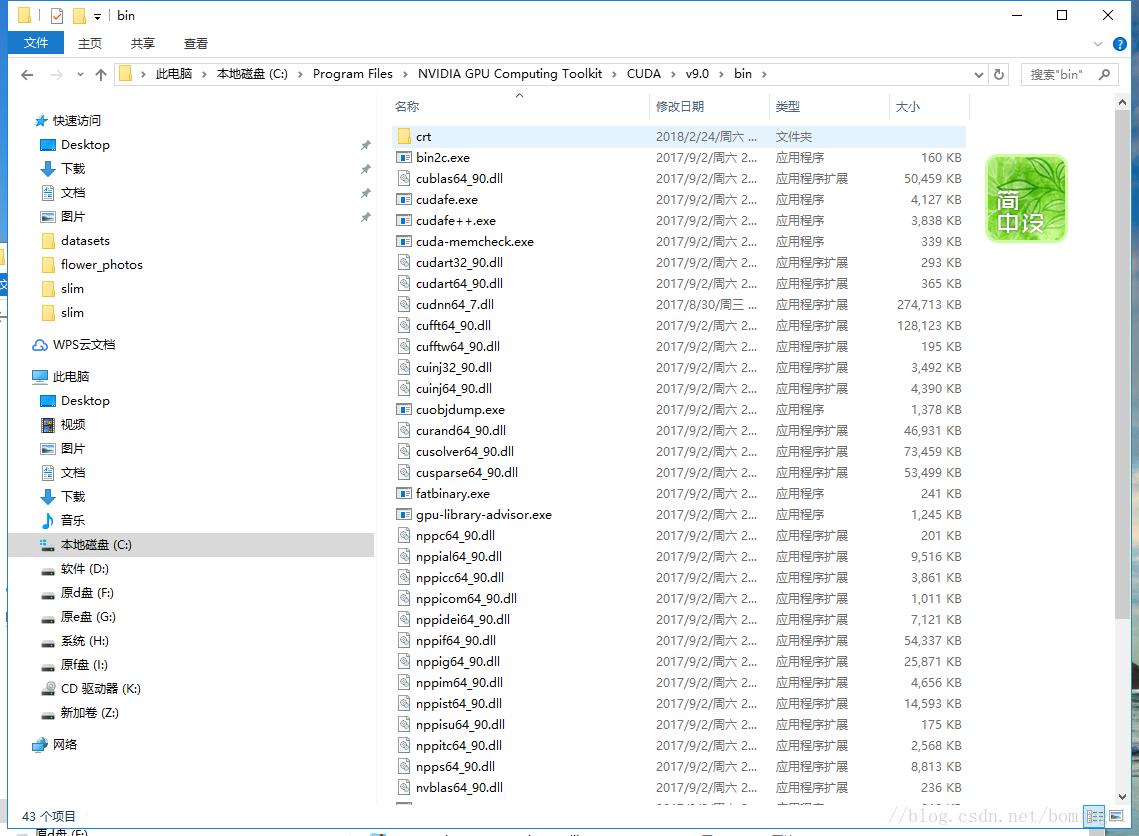Select bin2c.exe file icon
The height and width of the screenshot is (836, 1139).
tap(404, 158)
